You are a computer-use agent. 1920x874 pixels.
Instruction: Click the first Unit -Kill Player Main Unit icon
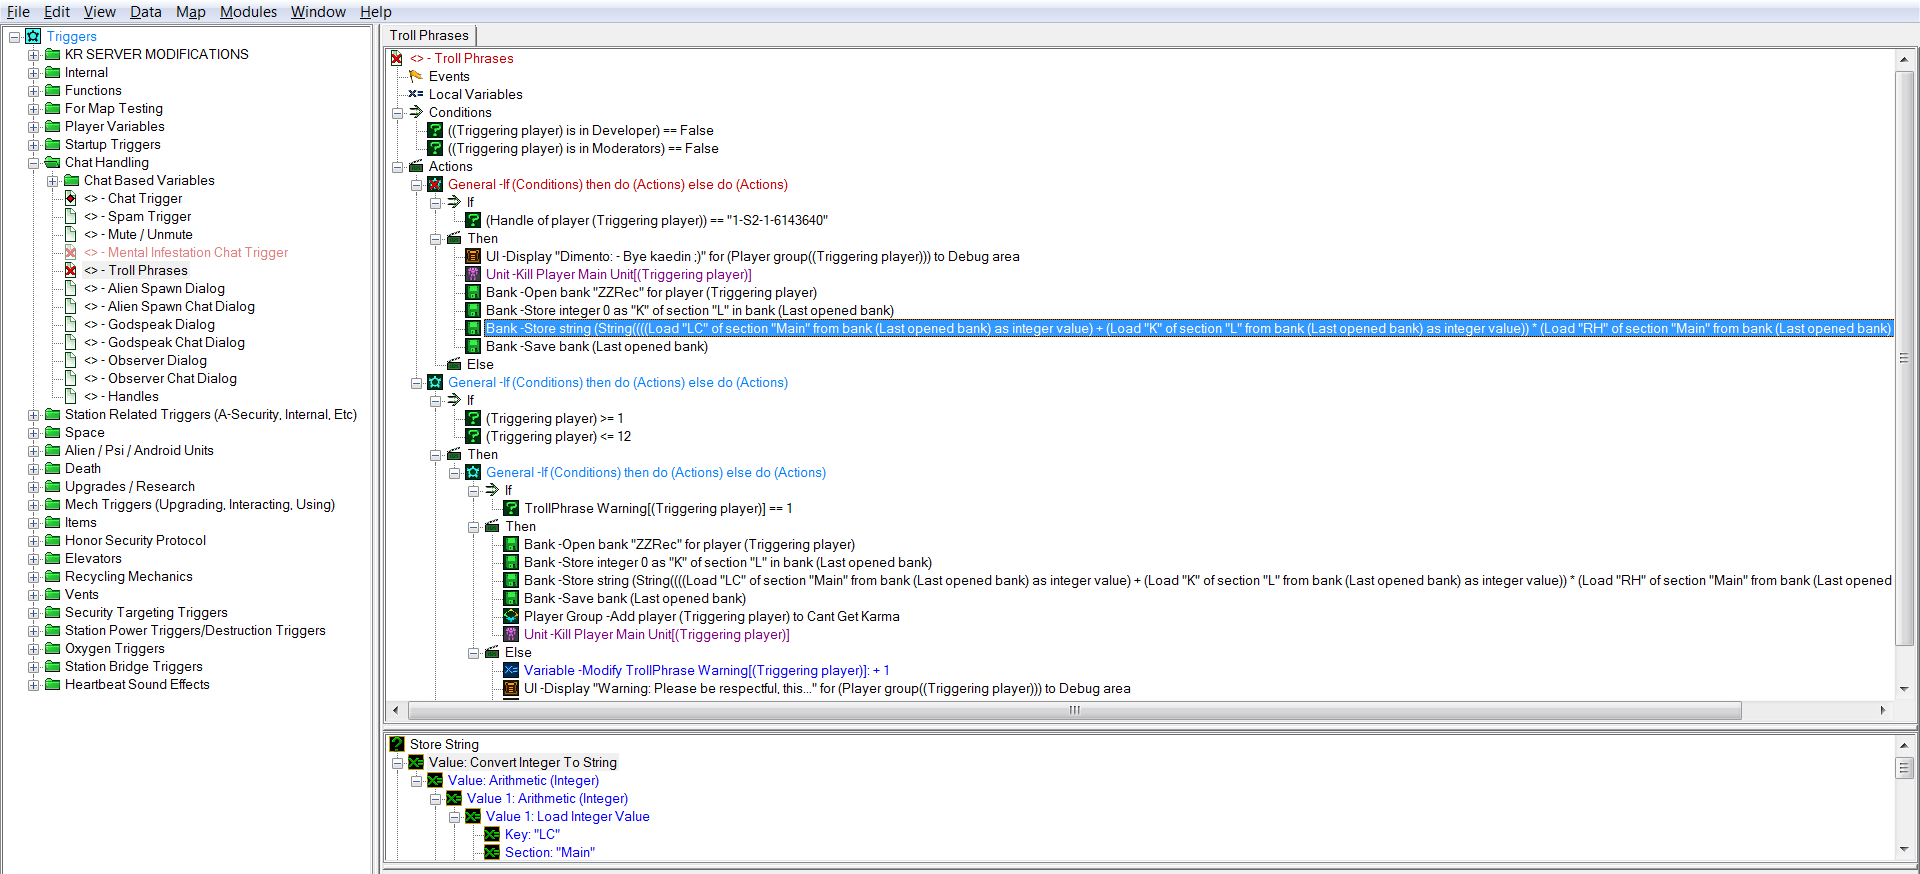point(473,274)
